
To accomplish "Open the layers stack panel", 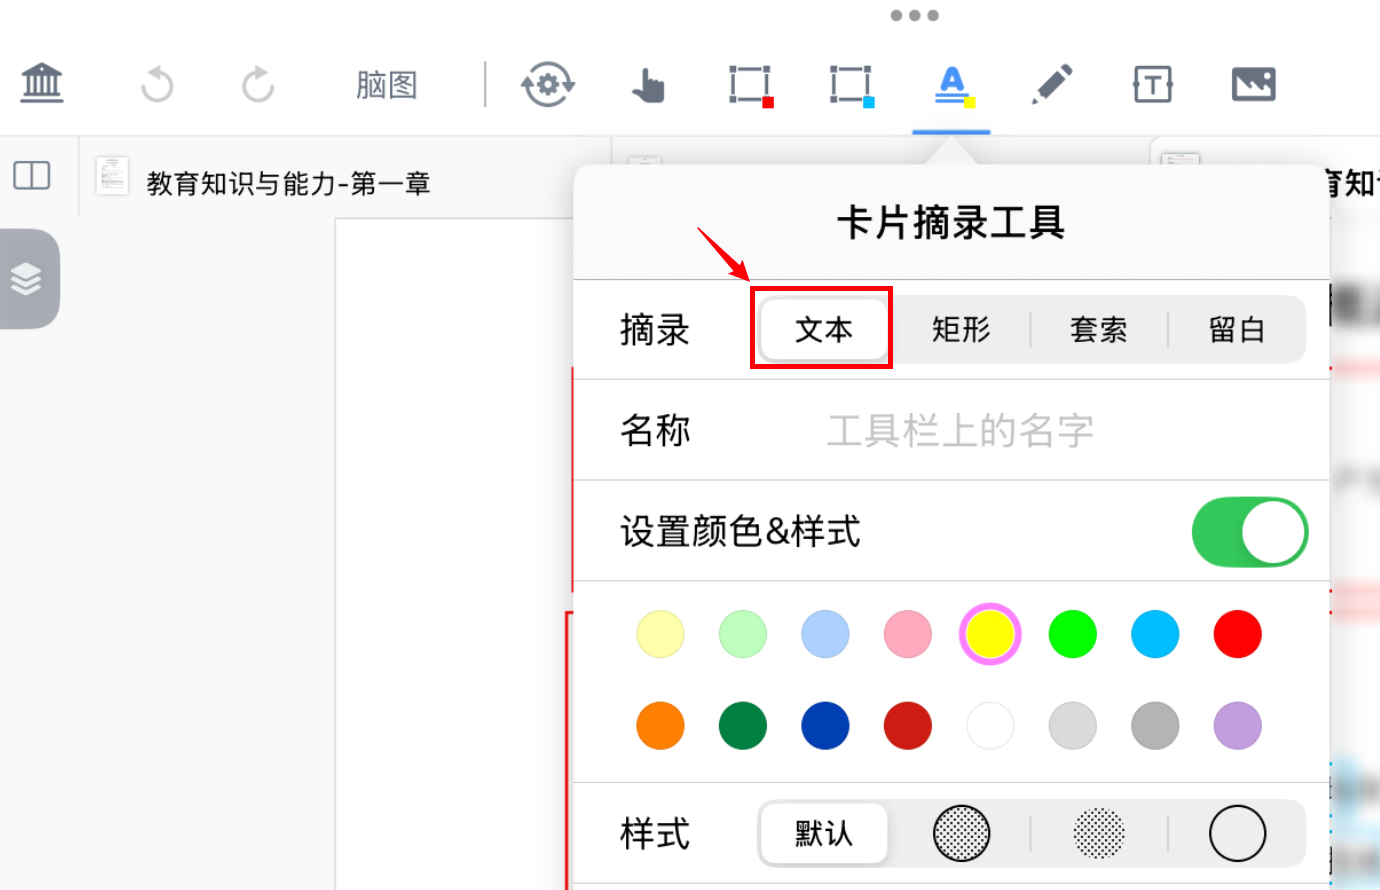I will [27, 278].
